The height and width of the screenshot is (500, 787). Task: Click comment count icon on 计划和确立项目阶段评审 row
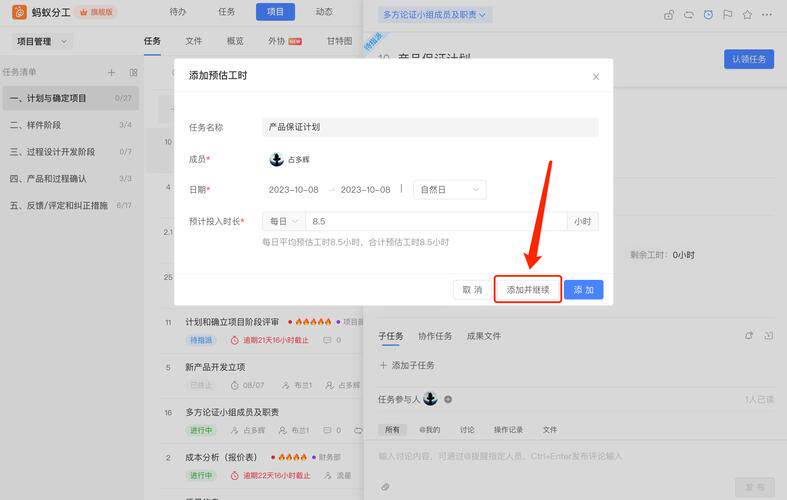(327, 340)
